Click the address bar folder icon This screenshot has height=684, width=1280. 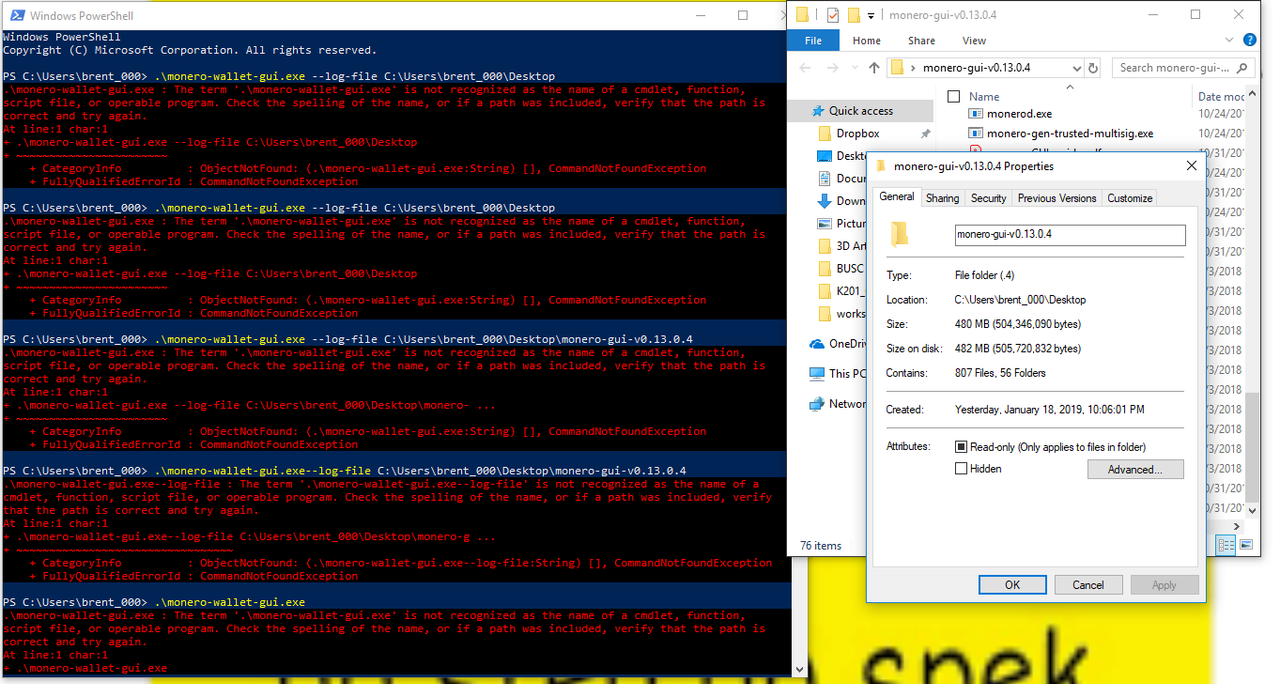tap(898, 68)
